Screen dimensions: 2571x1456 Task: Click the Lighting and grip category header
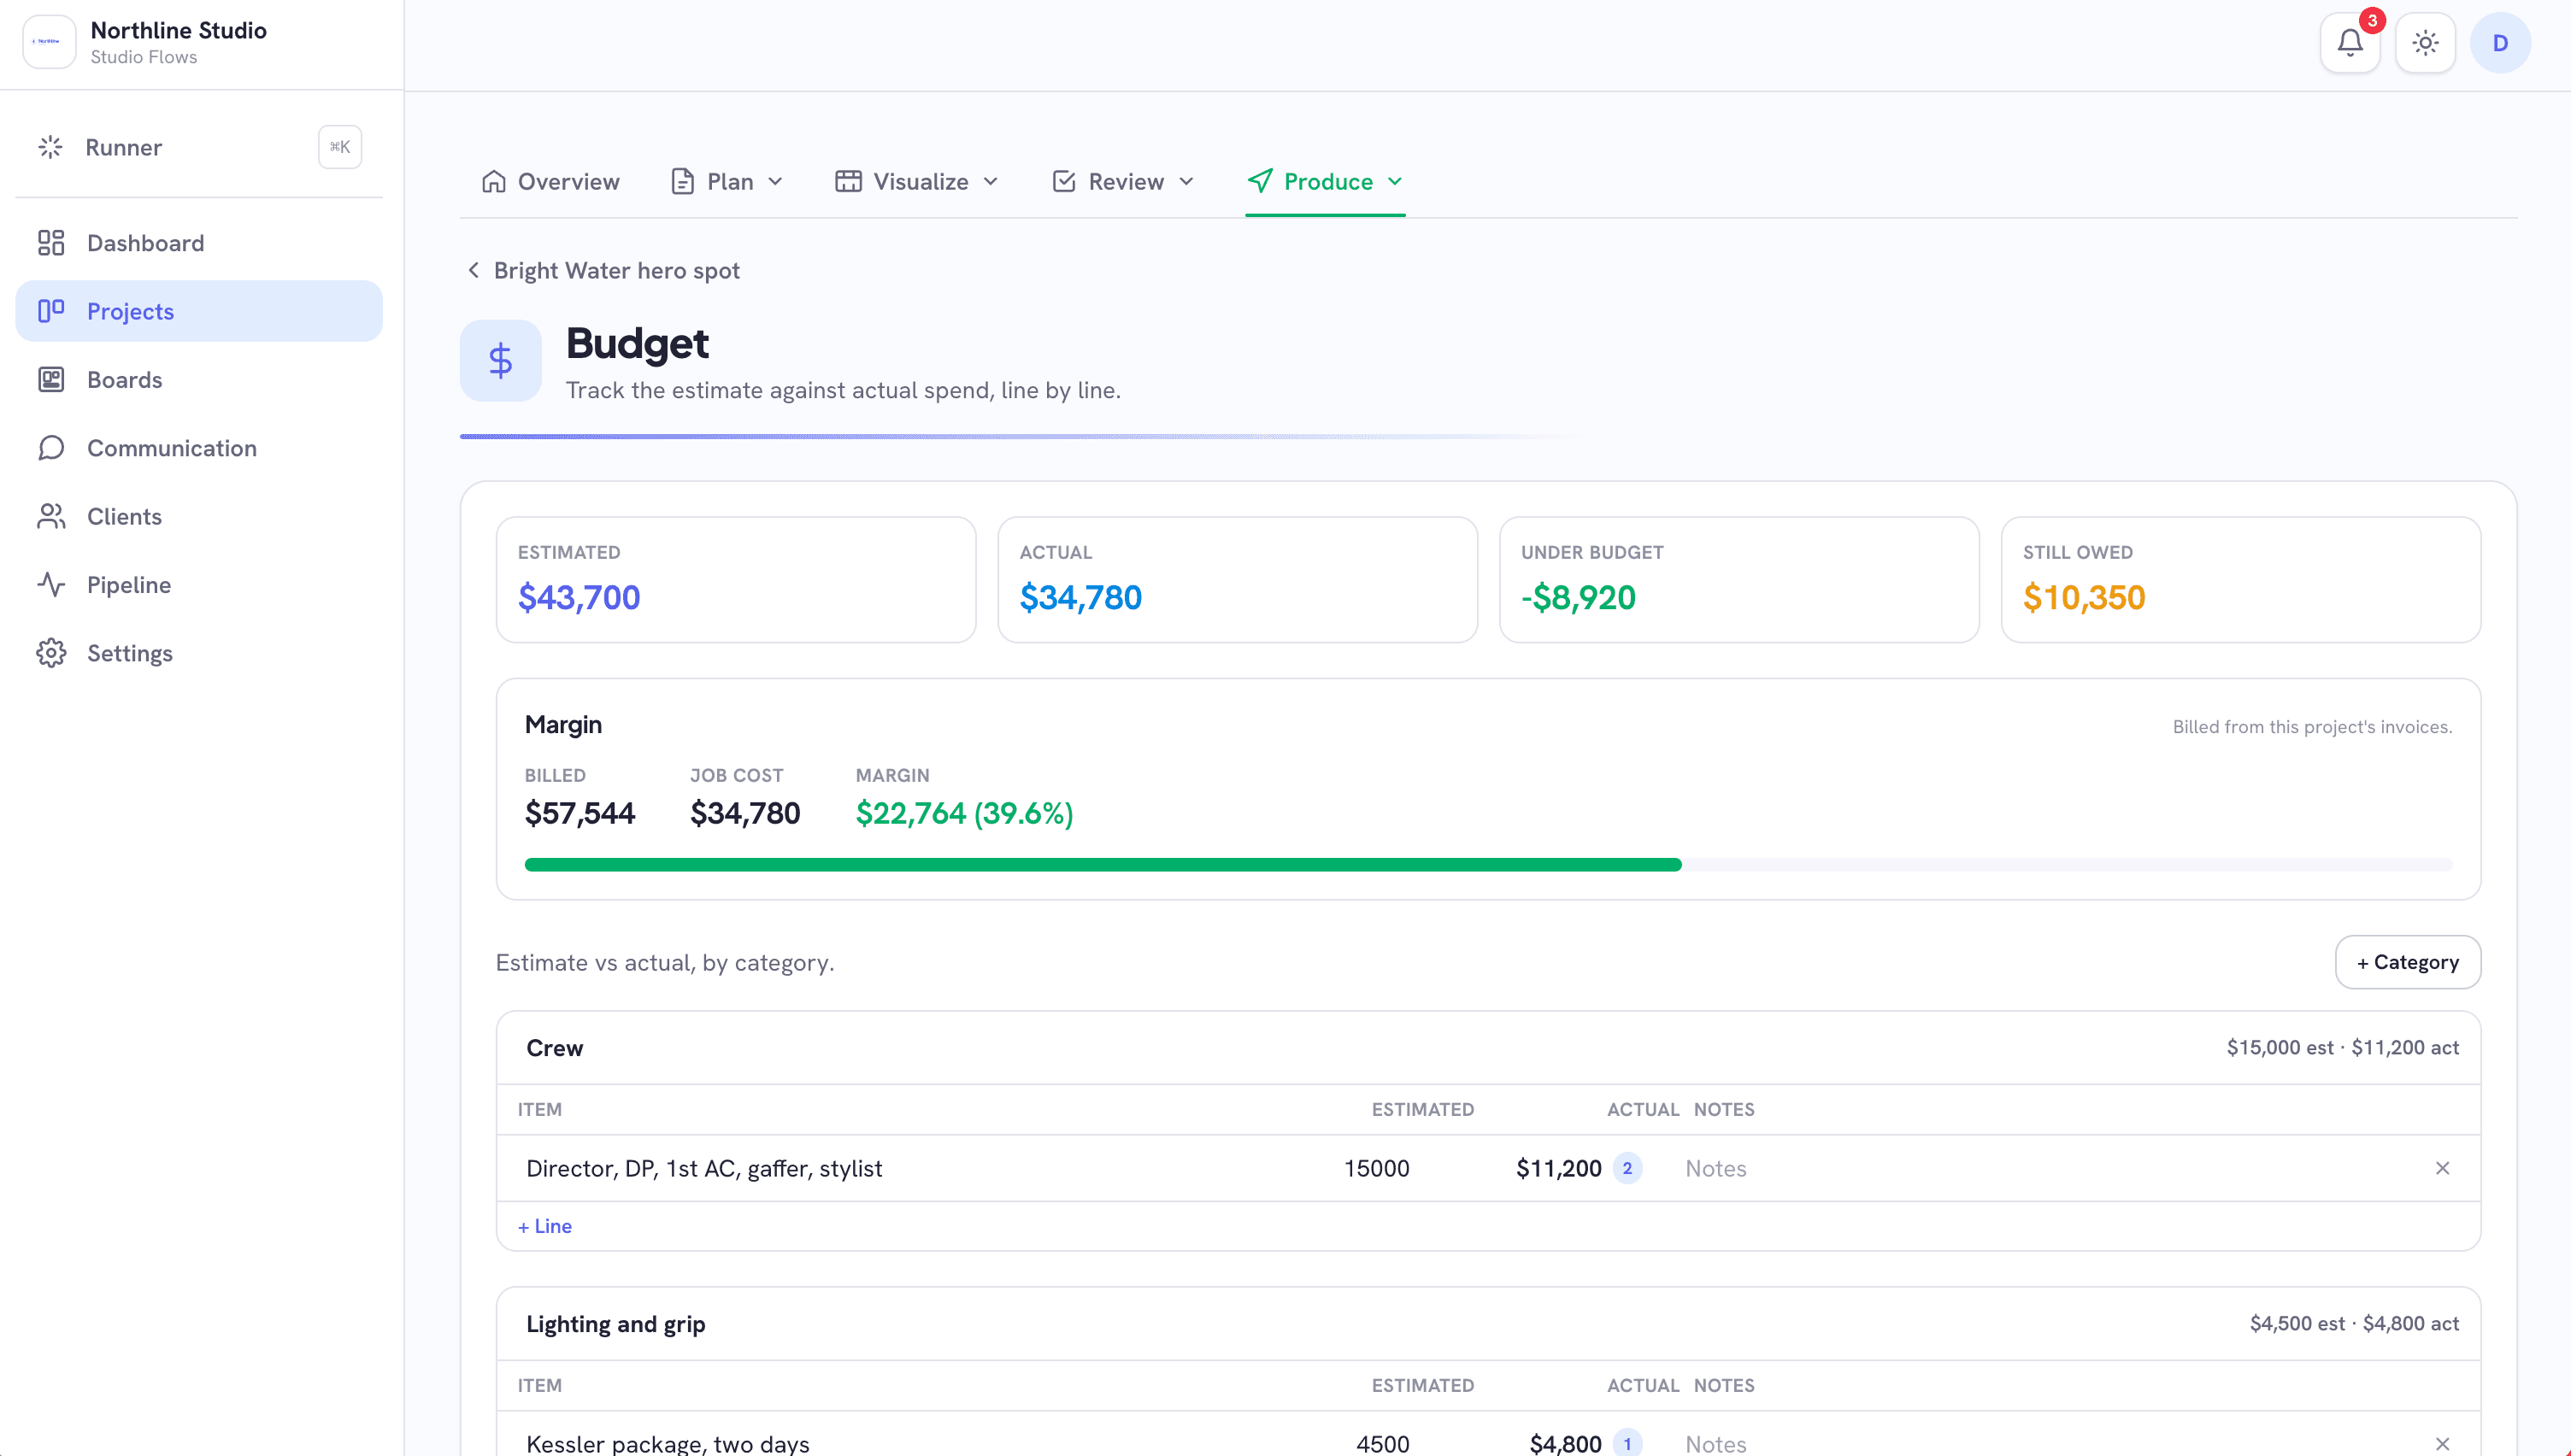[616, 1324]
